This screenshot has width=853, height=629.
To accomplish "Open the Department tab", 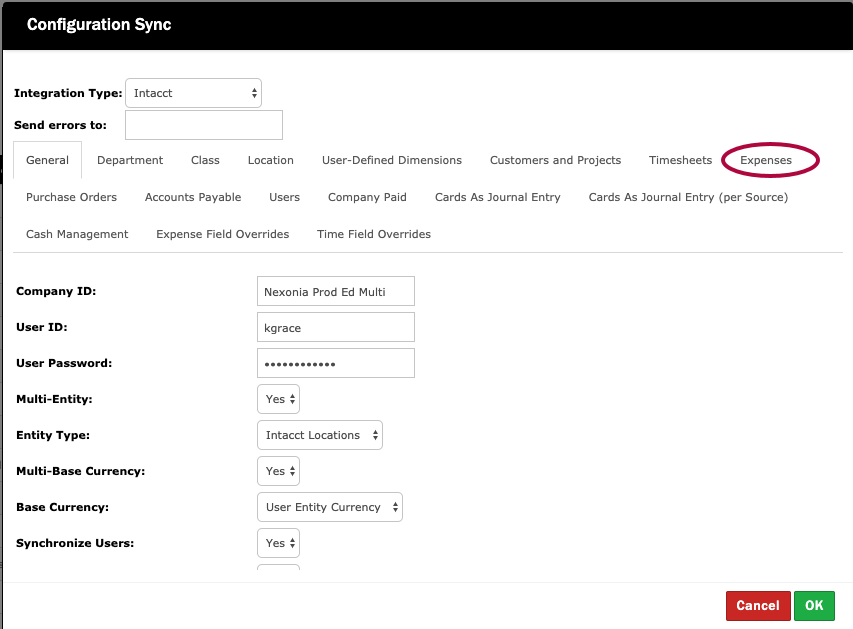I will pyautogui.click(x=130, y=160).
